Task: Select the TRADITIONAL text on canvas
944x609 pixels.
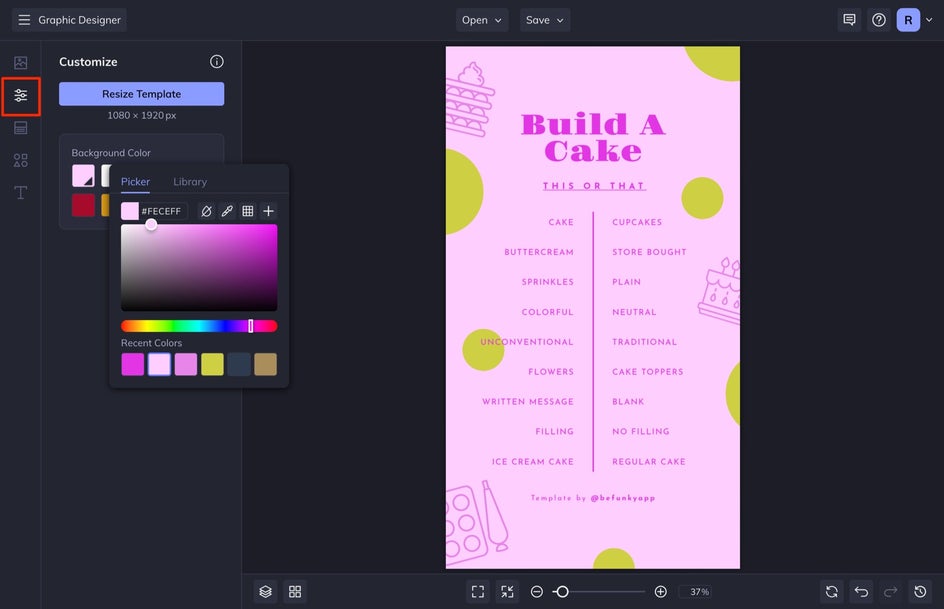Action: [x=644, y=342]
